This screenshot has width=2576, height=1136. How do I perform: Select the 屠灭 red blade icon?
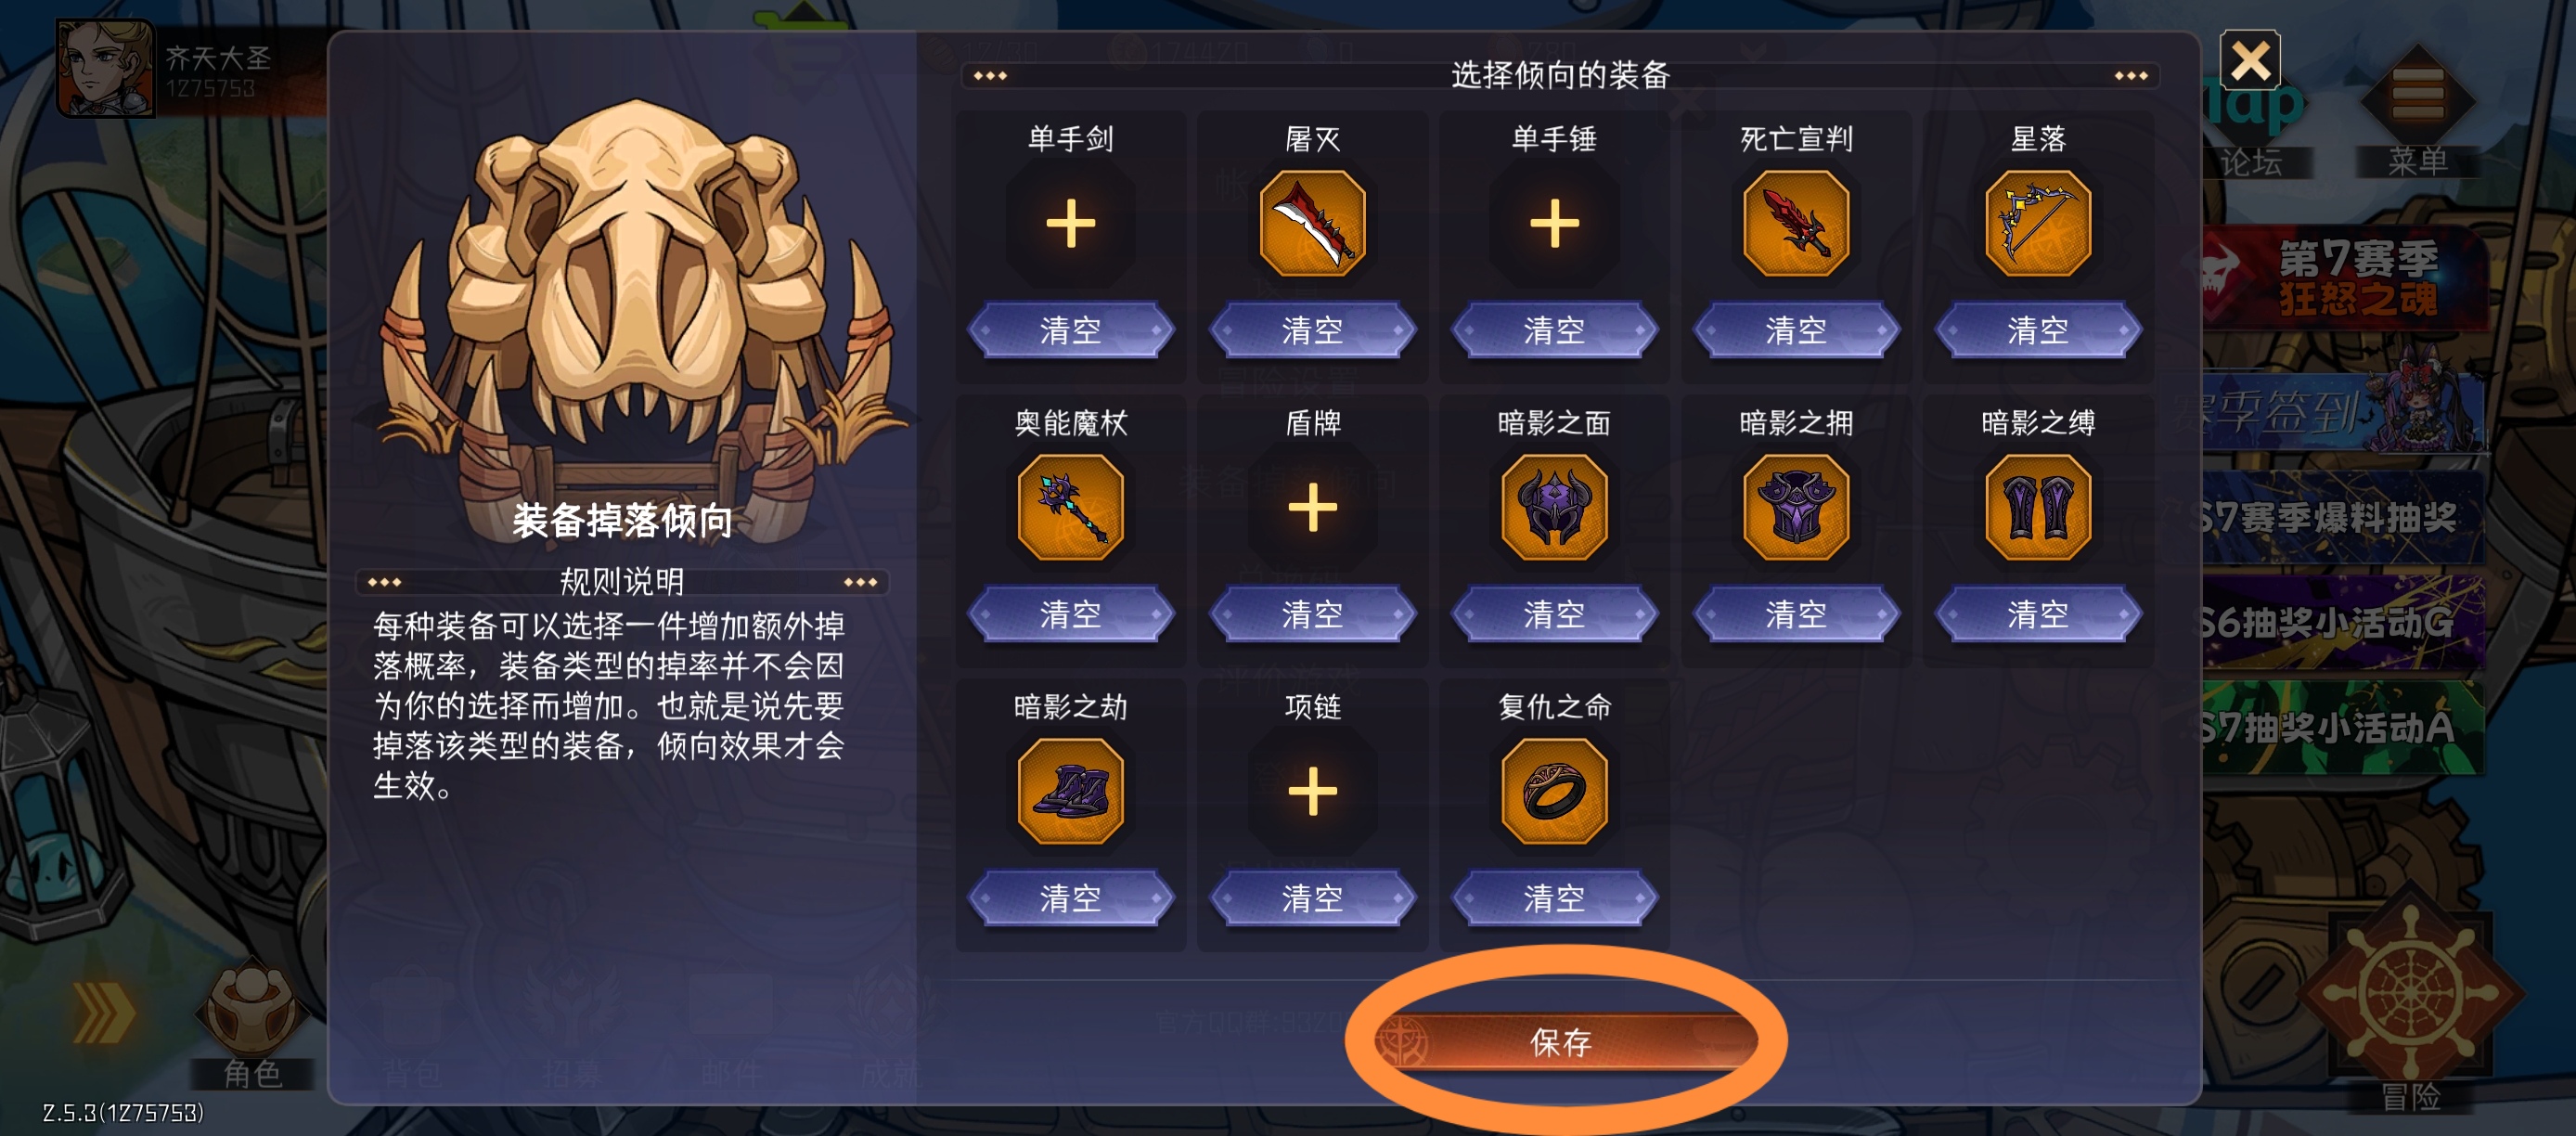click(x=1312, y=223)
